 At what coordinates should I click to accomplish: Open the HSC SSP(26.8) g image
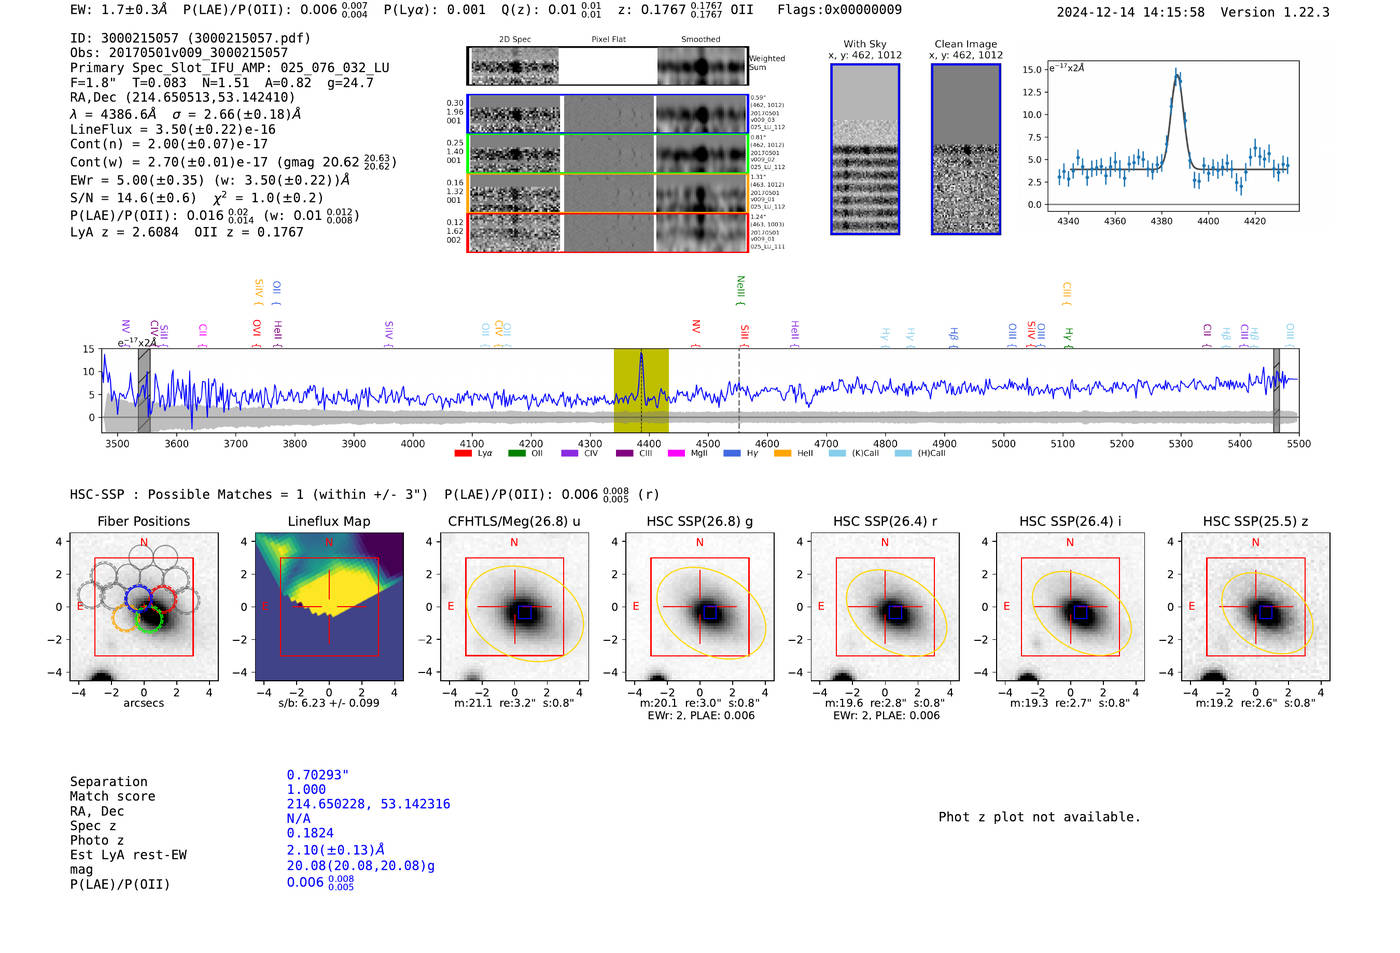(x=700, y=607)
